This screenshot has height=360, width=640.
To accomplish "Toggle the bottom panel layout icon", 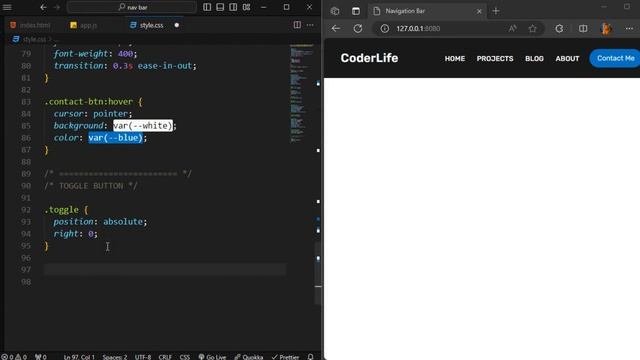I will [x=220, y=7].
